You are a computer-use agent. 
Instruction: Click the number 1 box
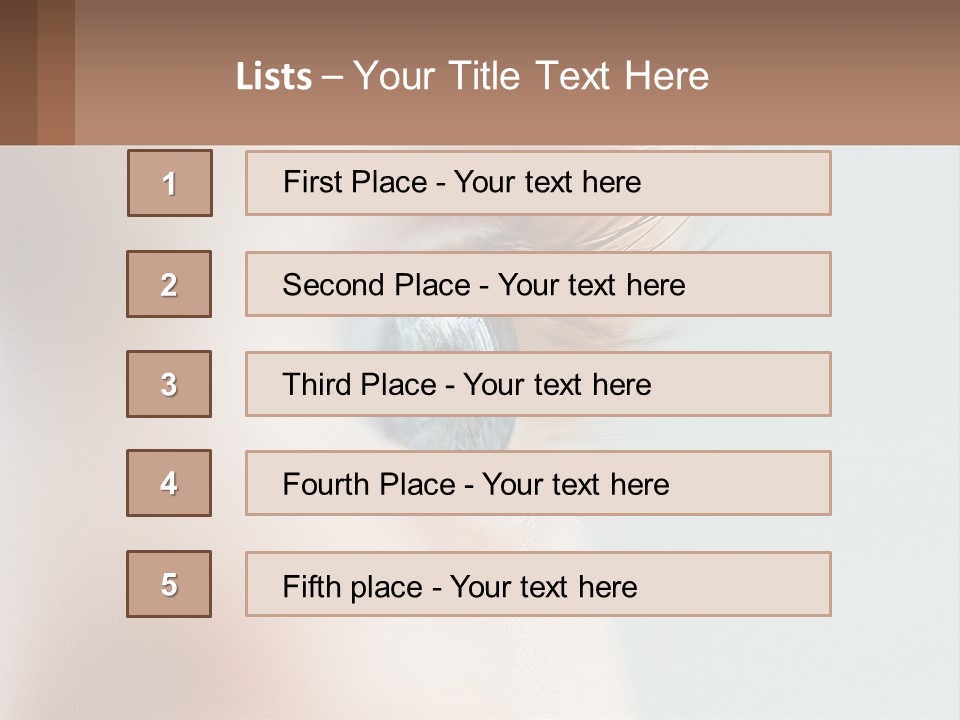pos(170,183)
